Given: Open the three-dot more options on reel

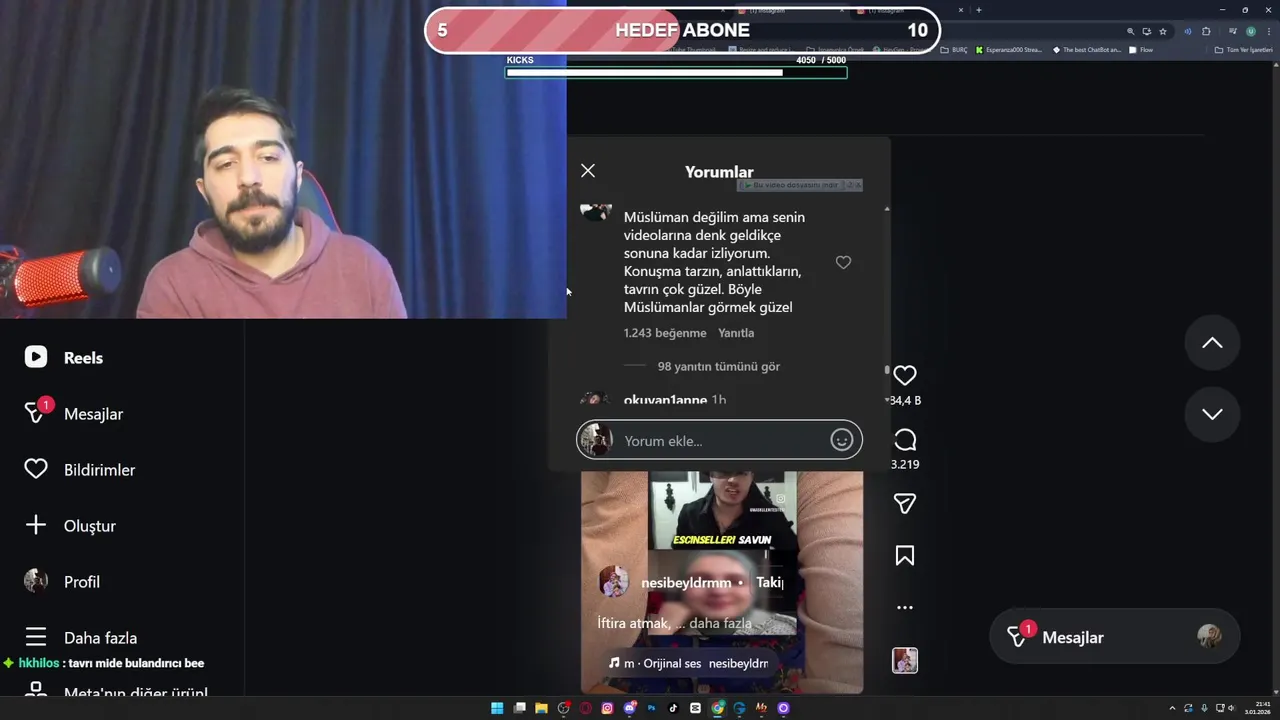Looking at the screenshot, I should [x=905, y=607].
